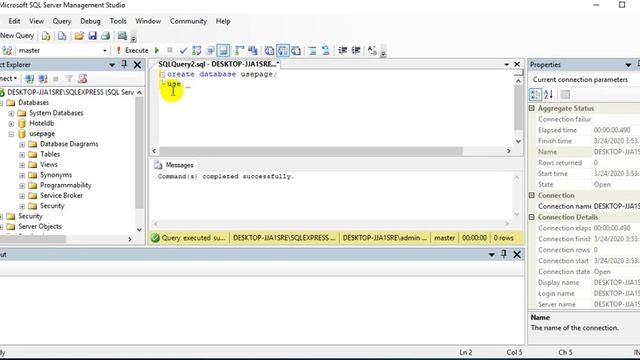Click Uncomment Selected Lines icon
This screenshot has width=640, height=360.
click(326, 51)
